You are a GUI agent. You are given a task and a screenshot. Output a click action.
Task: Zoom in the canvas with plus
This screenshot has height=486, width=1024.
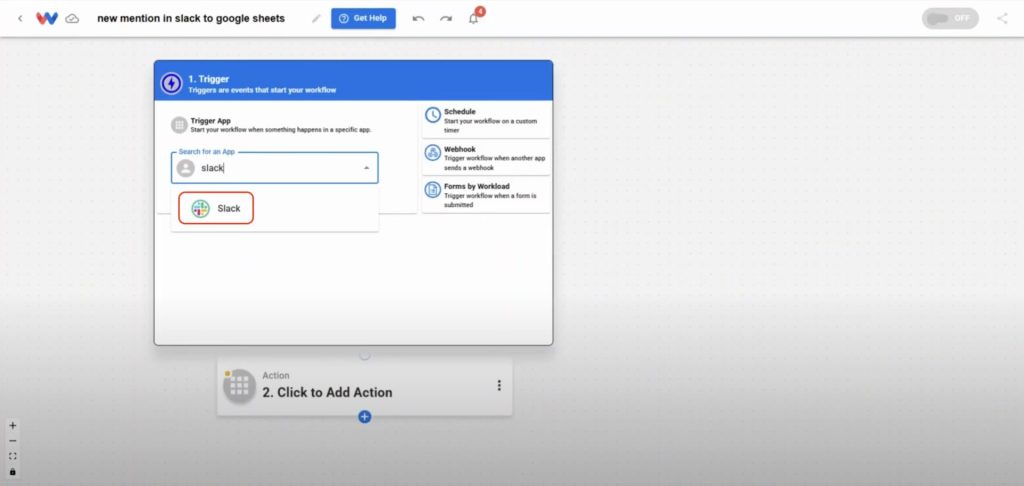pos(12,426)
